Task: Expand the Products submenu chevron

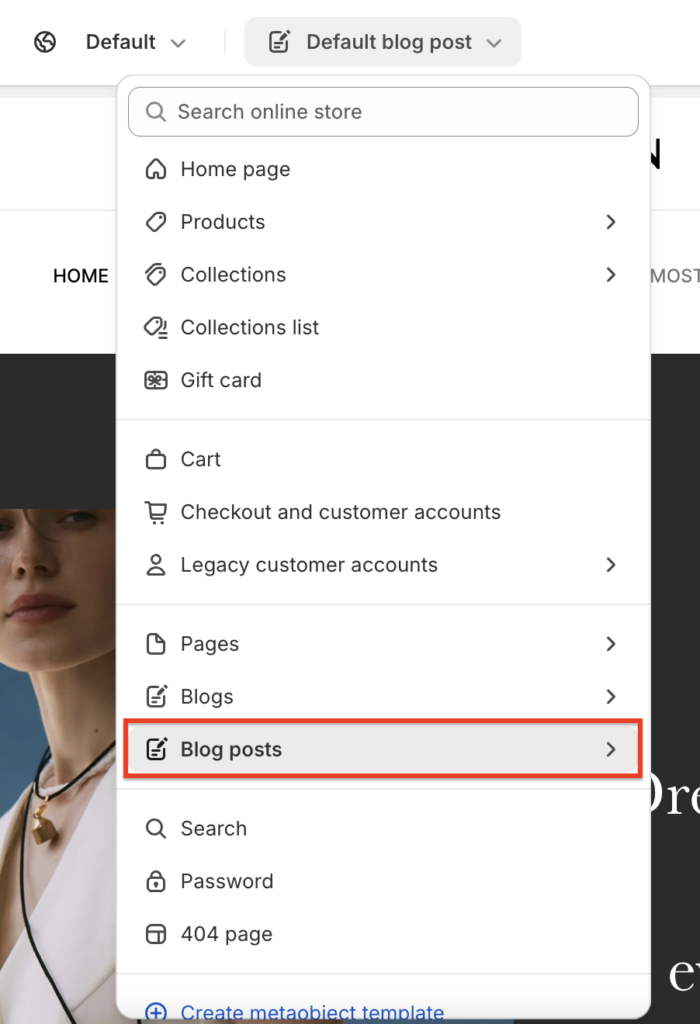Action: tap(611, 222)
